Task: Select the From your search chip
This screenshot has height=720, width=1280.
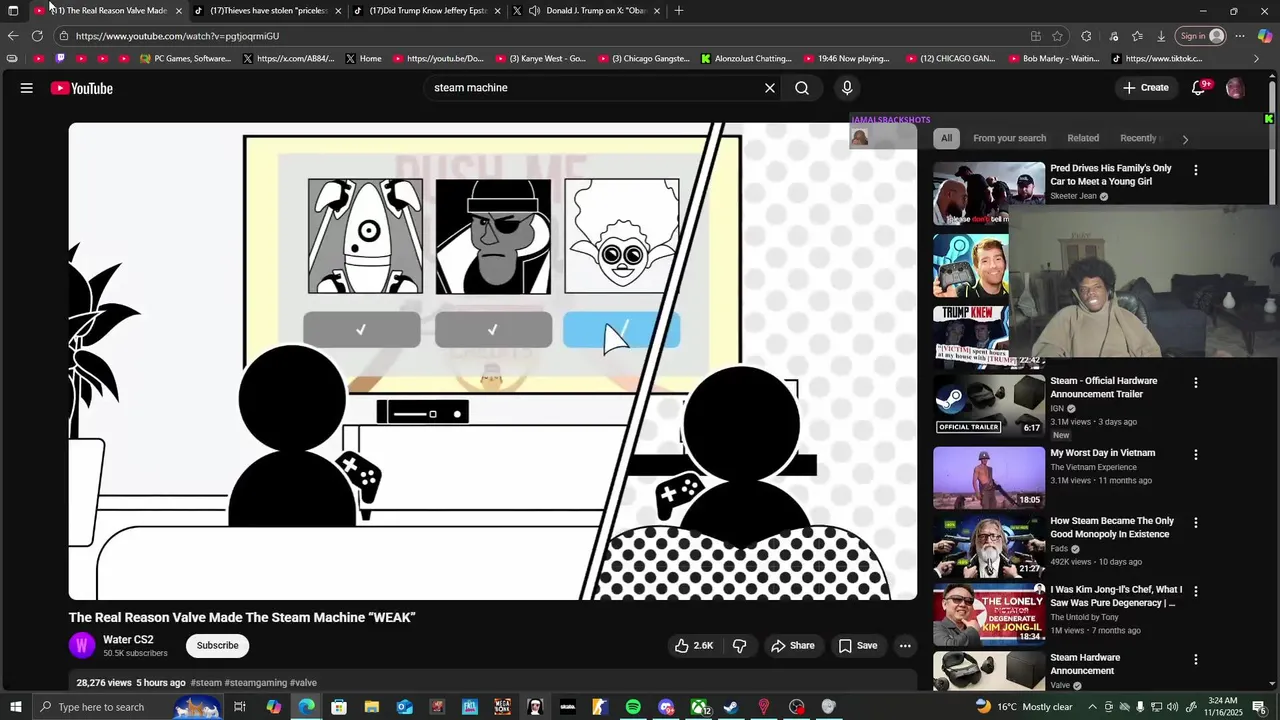Action: 1009,138
